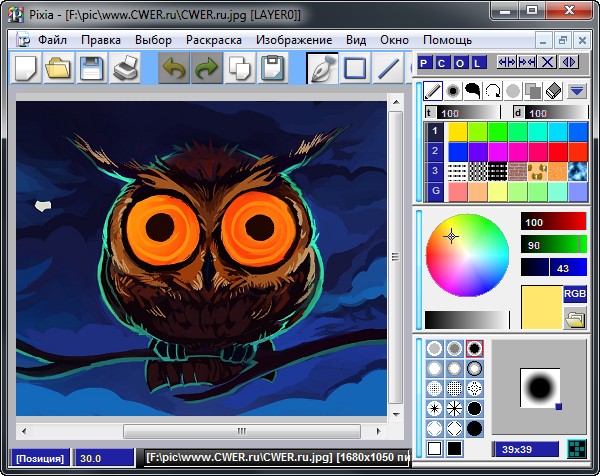Click the green Undo arrow
Screen dimensions: 600x476
point(174,68)
